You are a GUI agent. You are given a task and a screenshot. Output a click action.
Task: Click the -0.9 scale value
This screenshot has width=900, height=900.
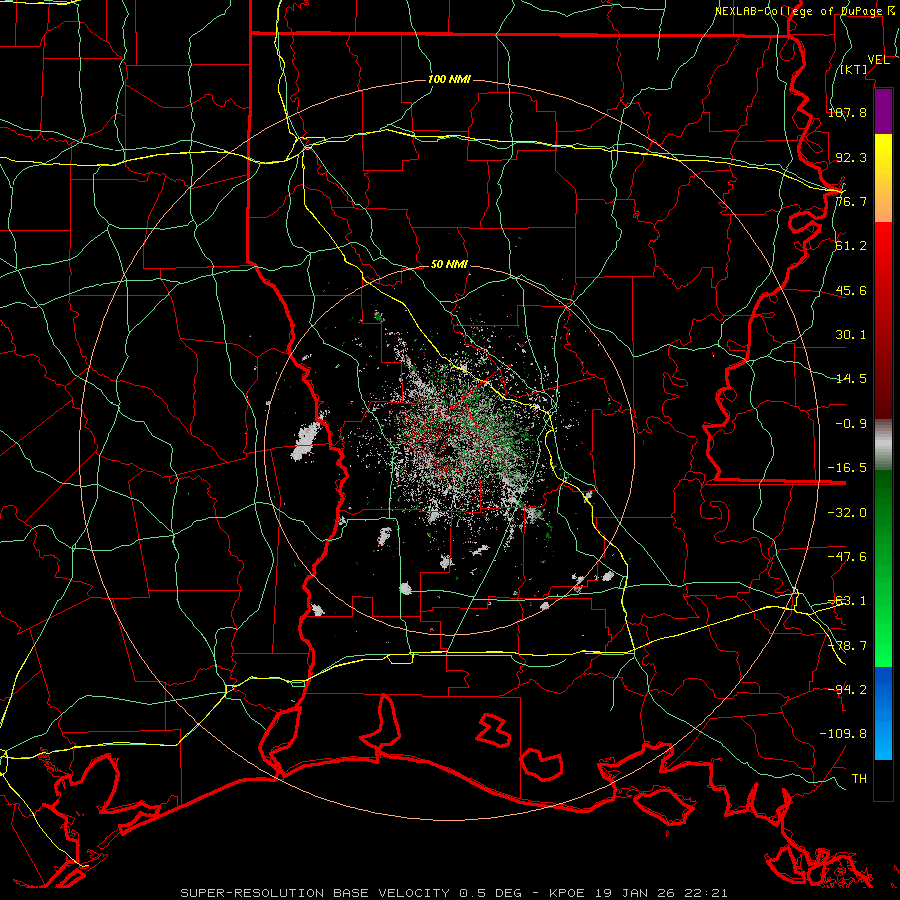pos(851,424)
